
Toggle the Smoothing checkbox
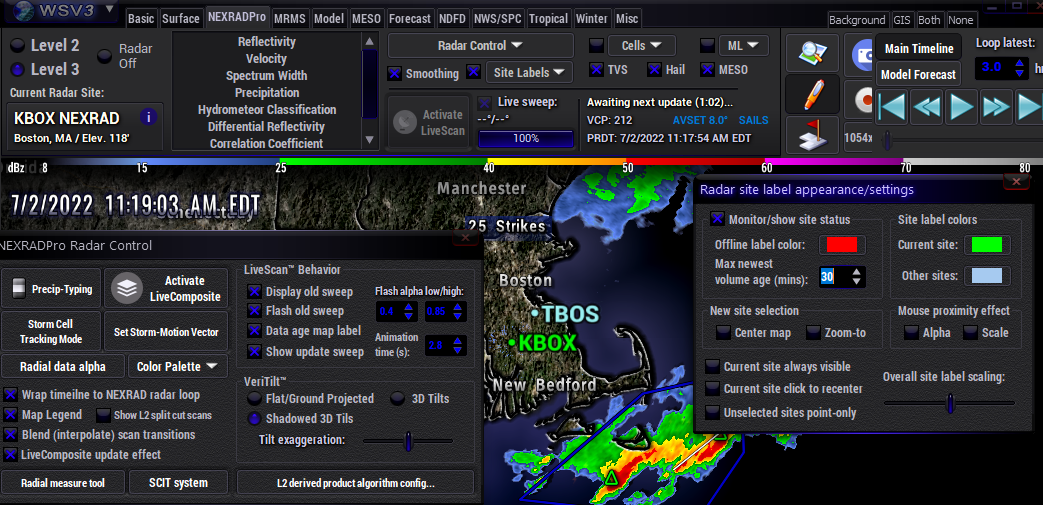click(x=395, y=73)
